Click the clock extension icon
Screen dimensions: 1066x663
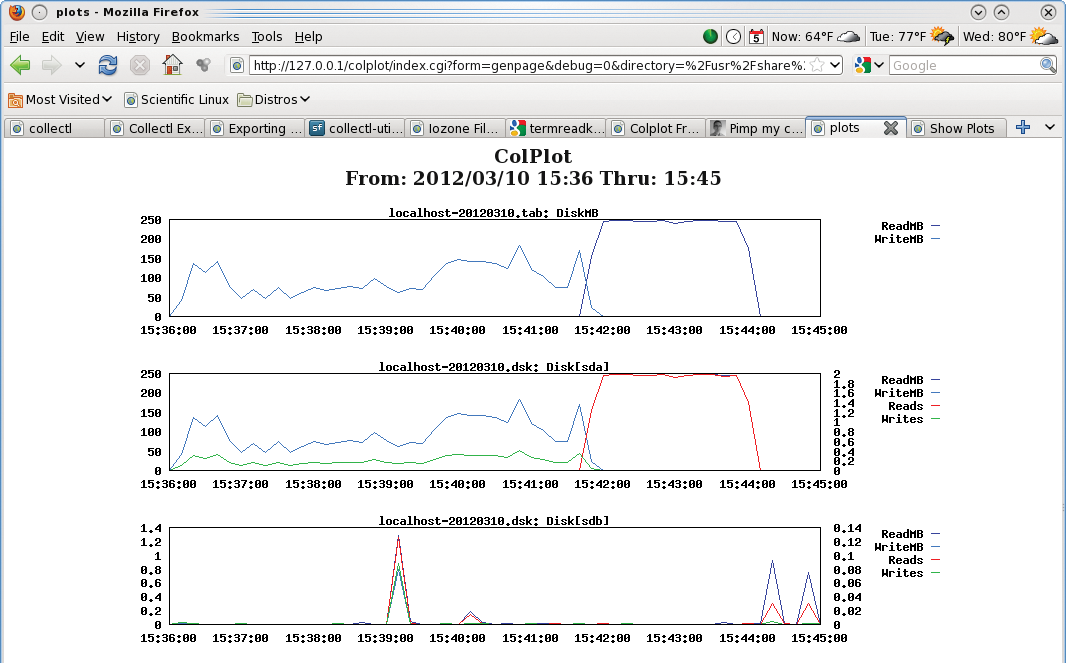pyautogui.click(x=732, y=35)
